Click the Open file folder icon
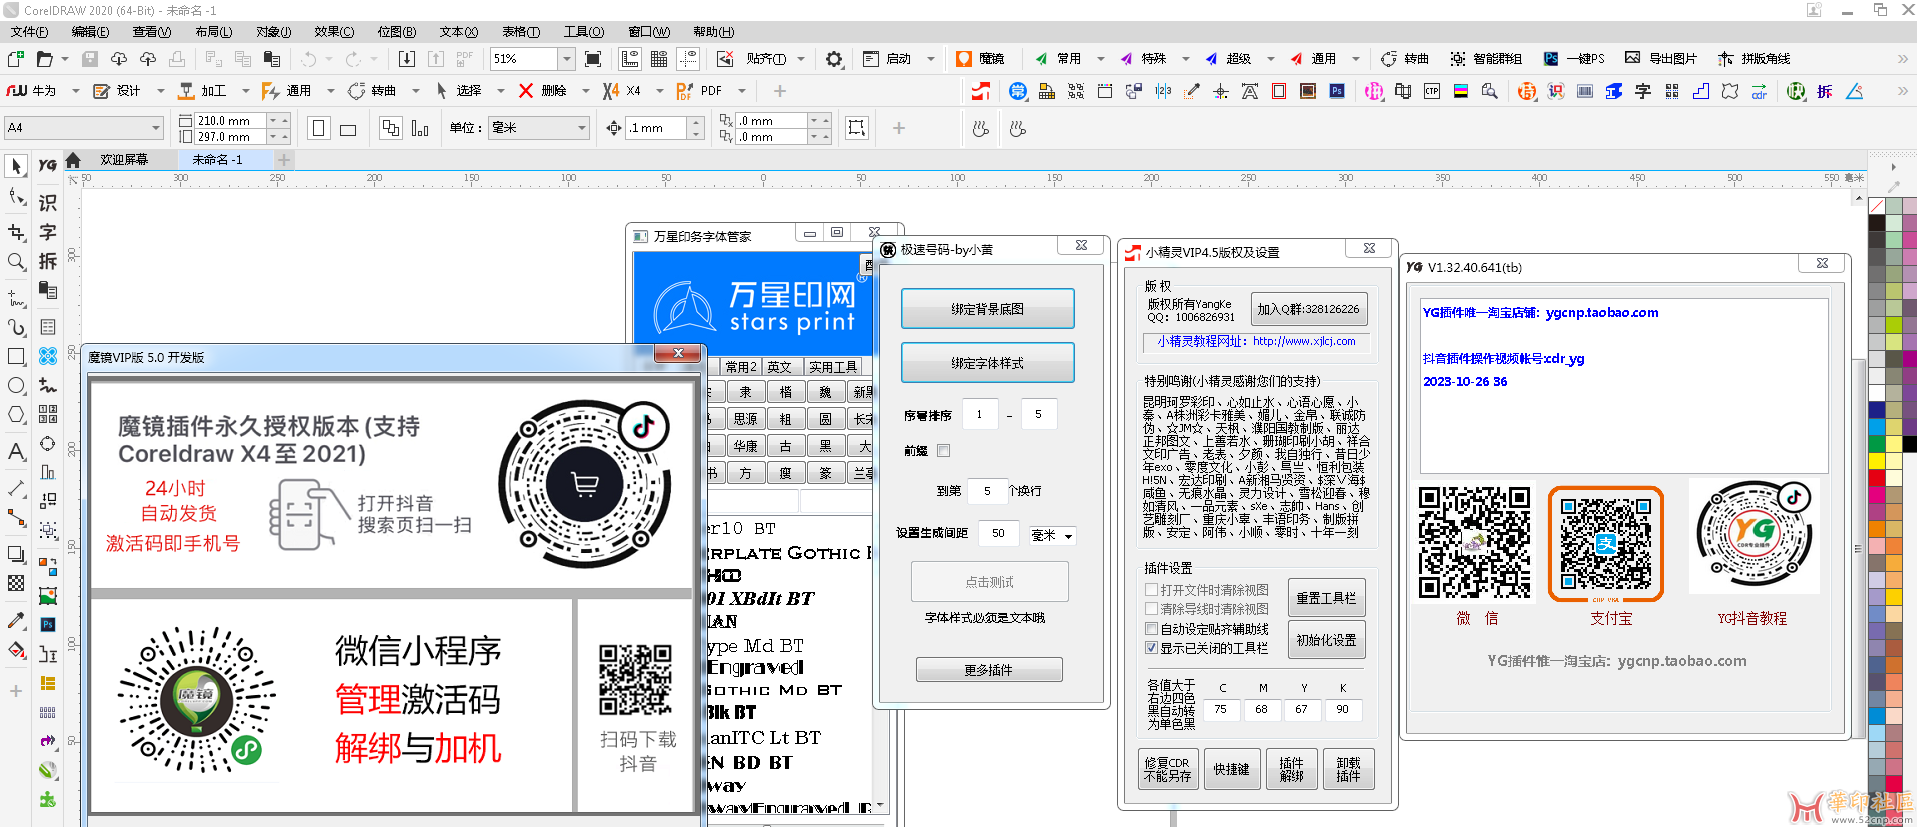This screenshot has width=1917, height=827. point(45,59)
